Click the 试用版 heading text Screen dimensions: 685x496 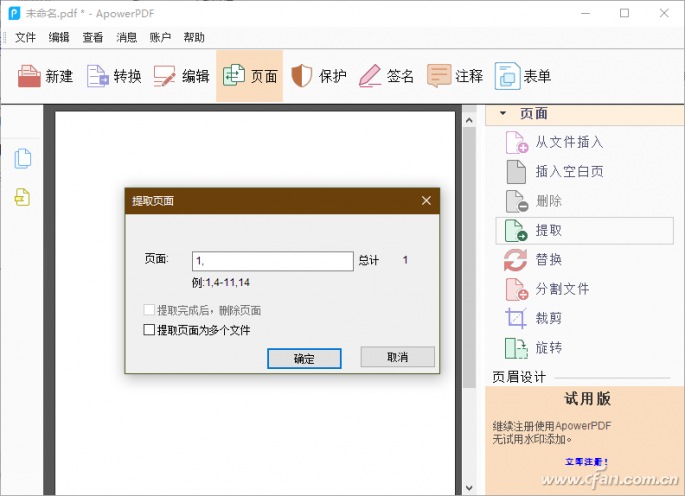click(587, 399)
